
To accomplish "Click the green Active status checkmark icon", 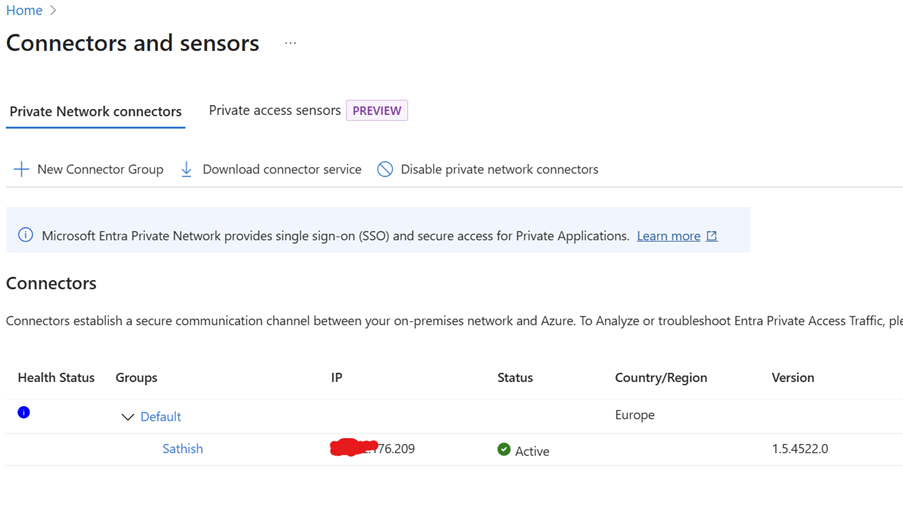I will 504,450.
